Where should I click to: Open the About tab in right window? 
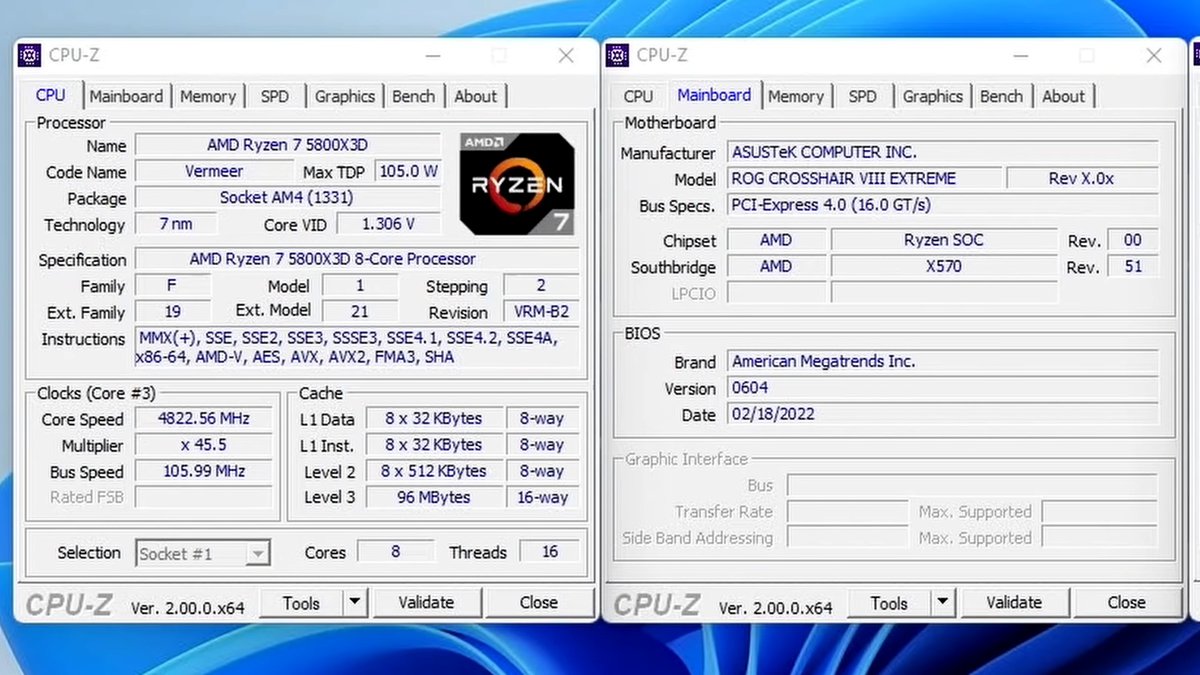point(1063,97)
